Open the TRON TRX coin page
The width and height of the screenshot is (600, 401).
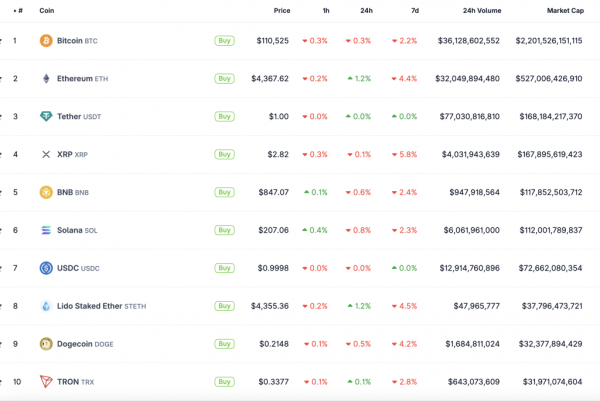75,381
